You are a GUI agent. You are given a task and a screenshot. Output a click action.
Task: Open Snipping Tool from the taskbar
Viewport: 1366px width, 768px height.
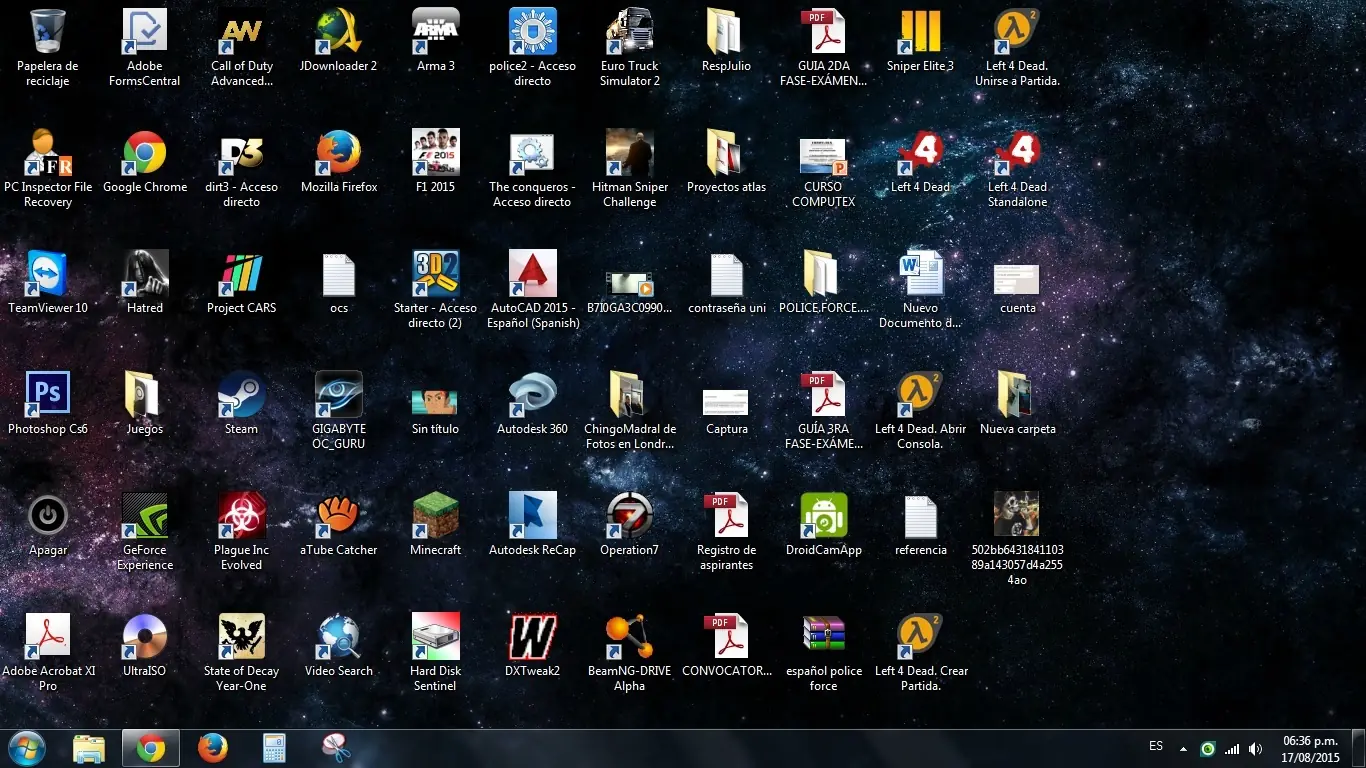pyautogui.click(x=336, y=748)
